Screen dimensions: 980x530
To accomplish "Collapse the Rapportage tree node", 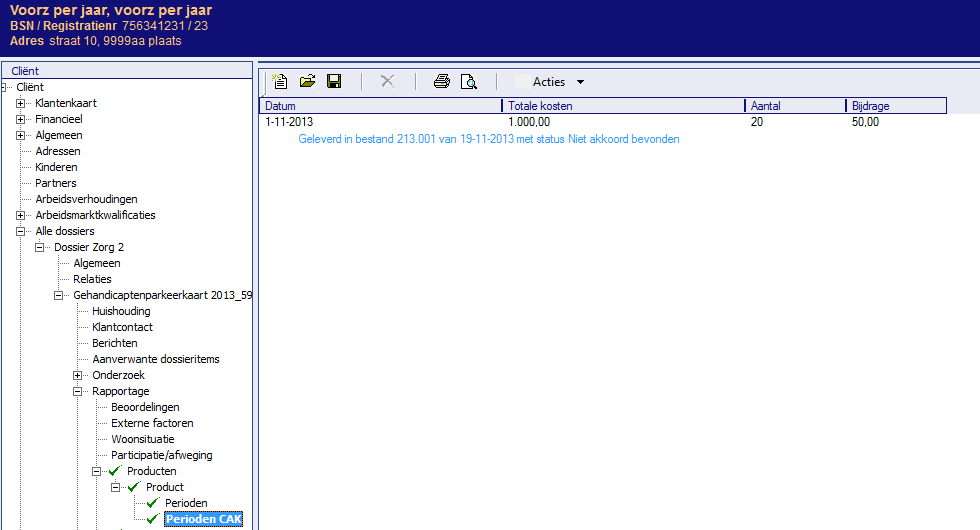I will [x=78, y=391].
